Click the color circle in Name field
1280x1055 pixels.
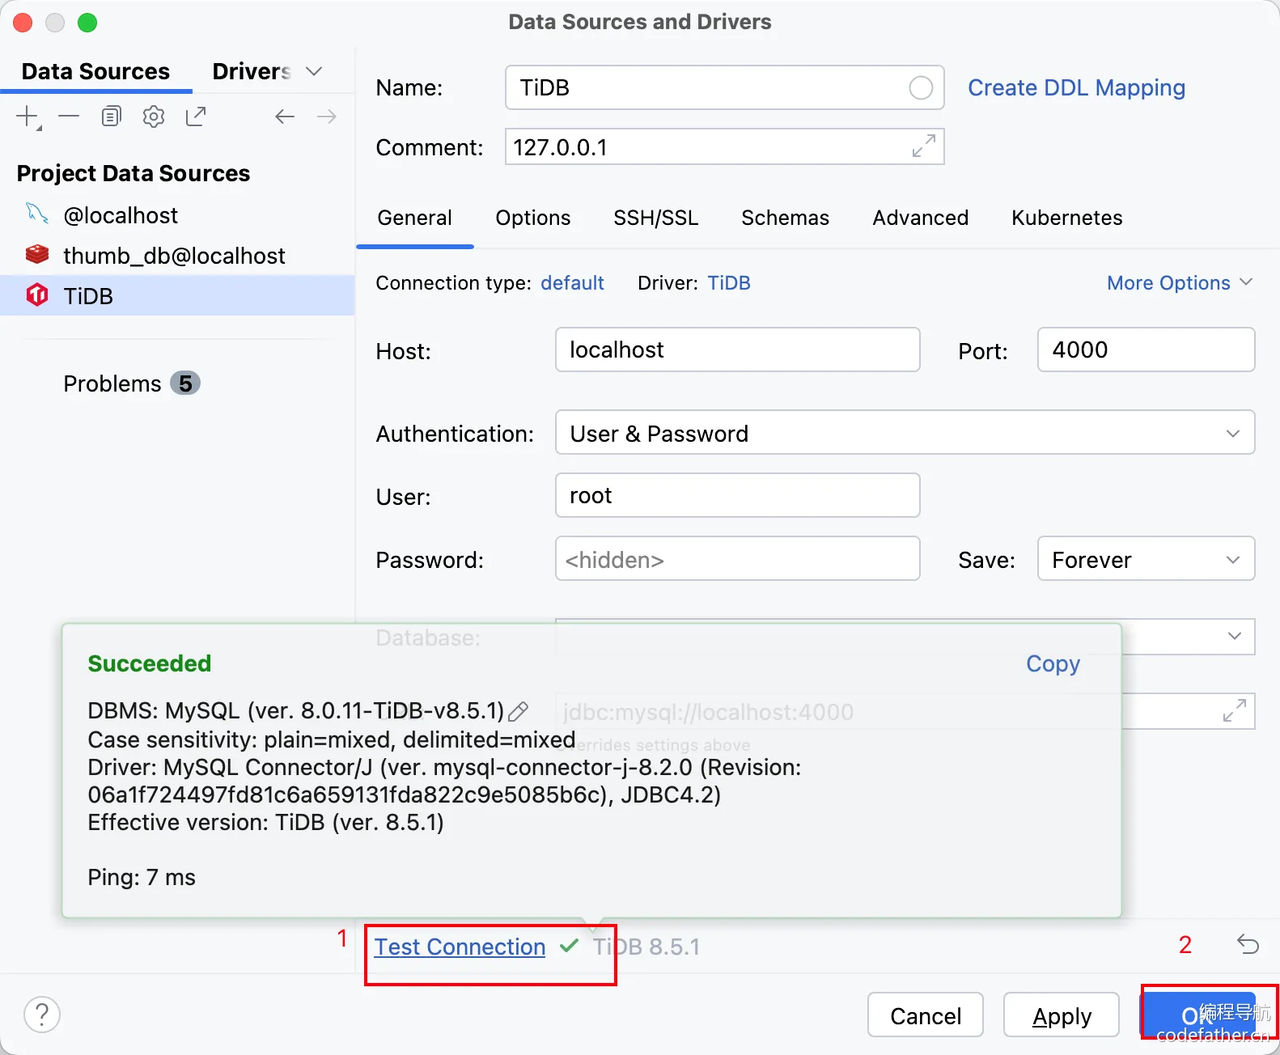(x=921, y=88)
